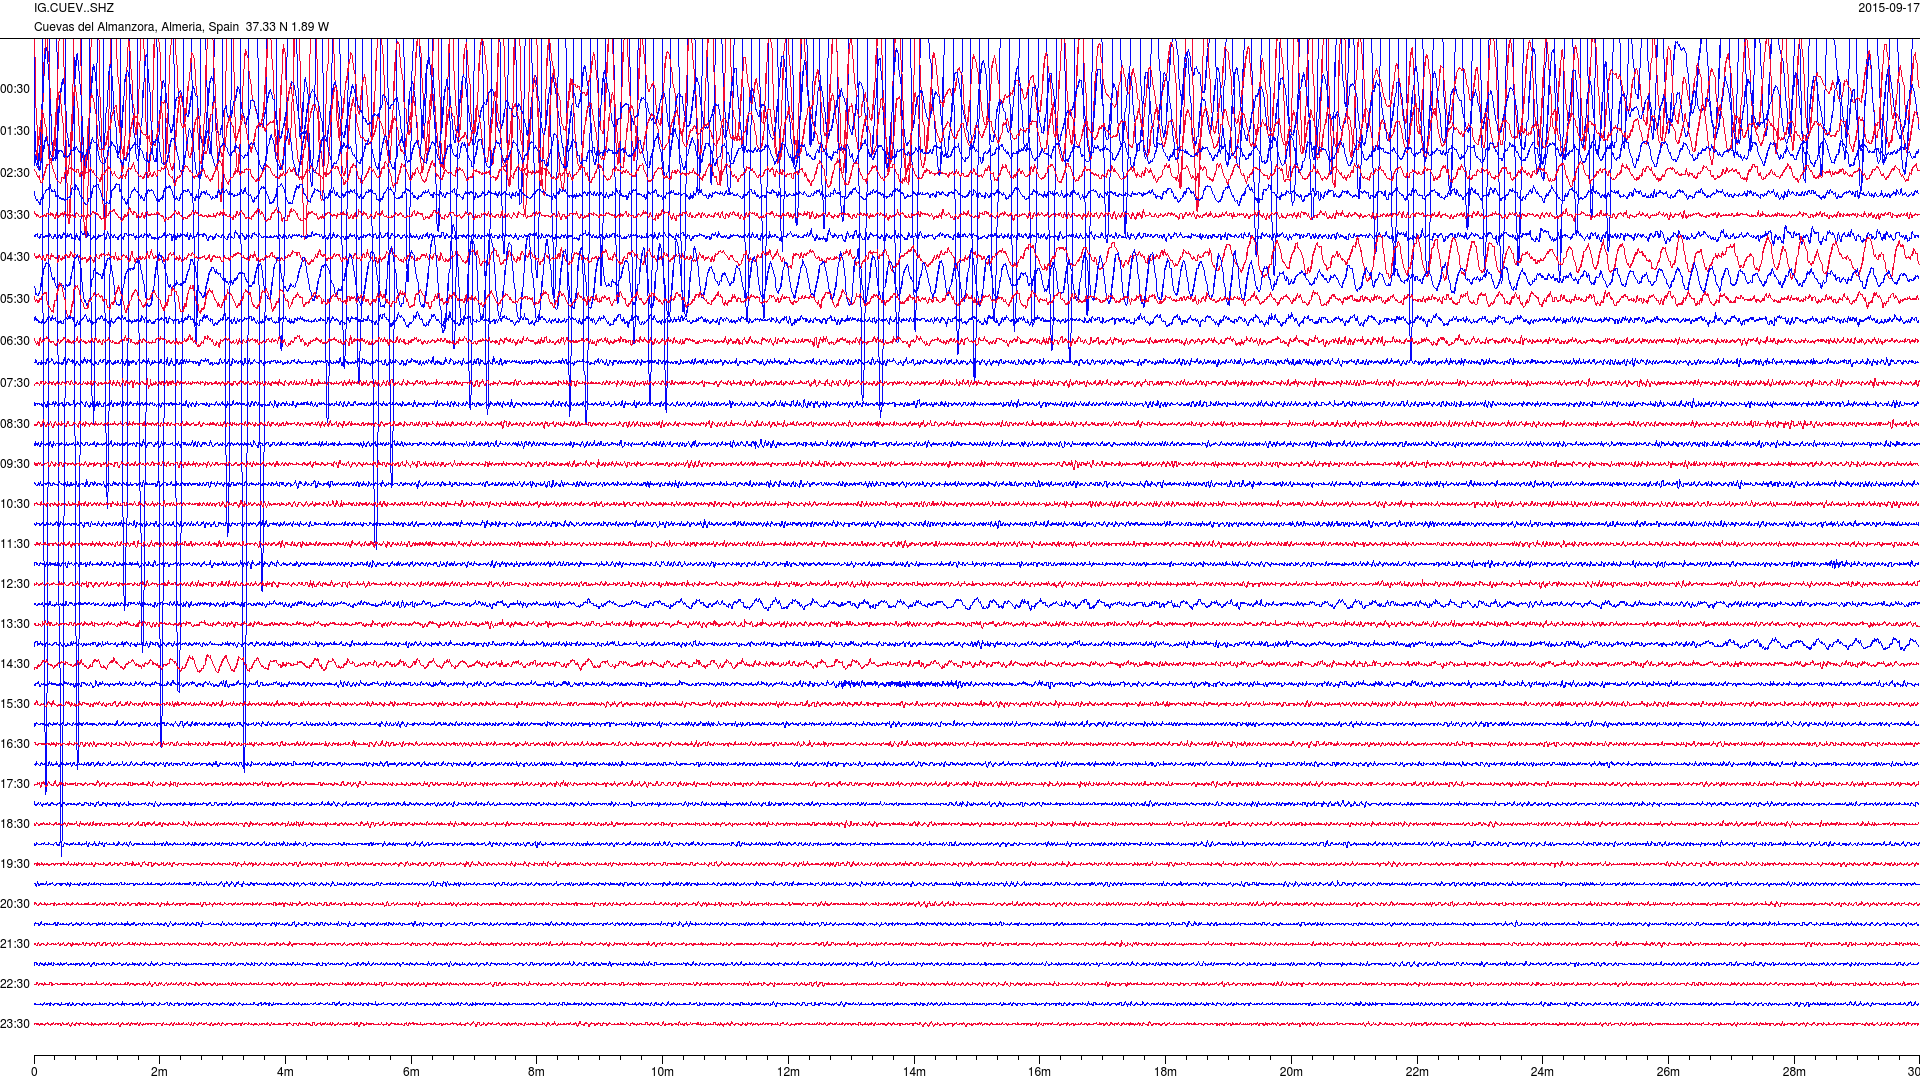
Task: Click the 18m time axis tick label
Action: pos(1165,1072)
